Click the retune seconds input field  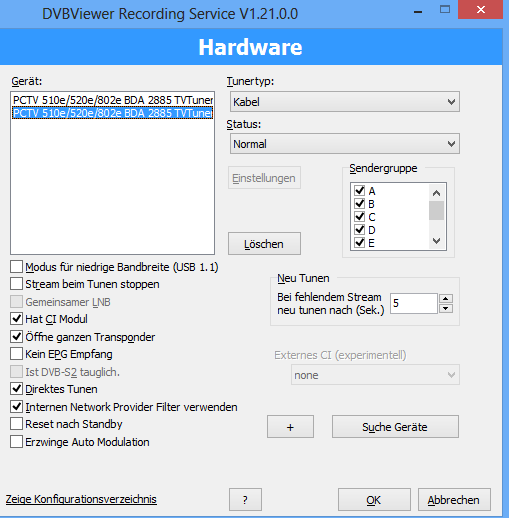click(x=414, y=303)
